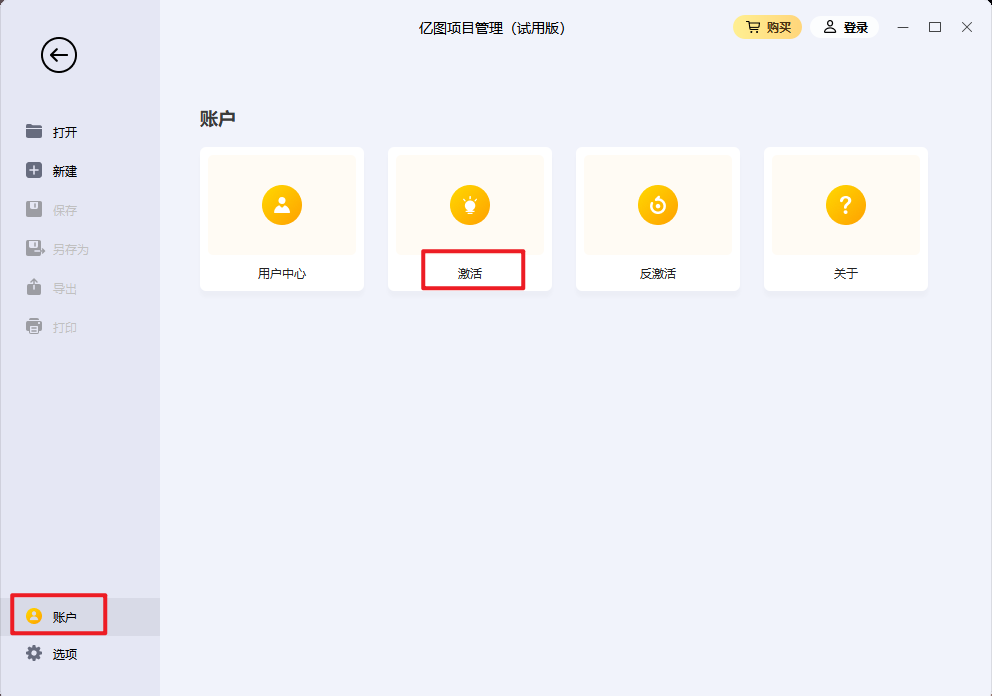
Task: Click the folder icon beside 打开
Action: 34,131
